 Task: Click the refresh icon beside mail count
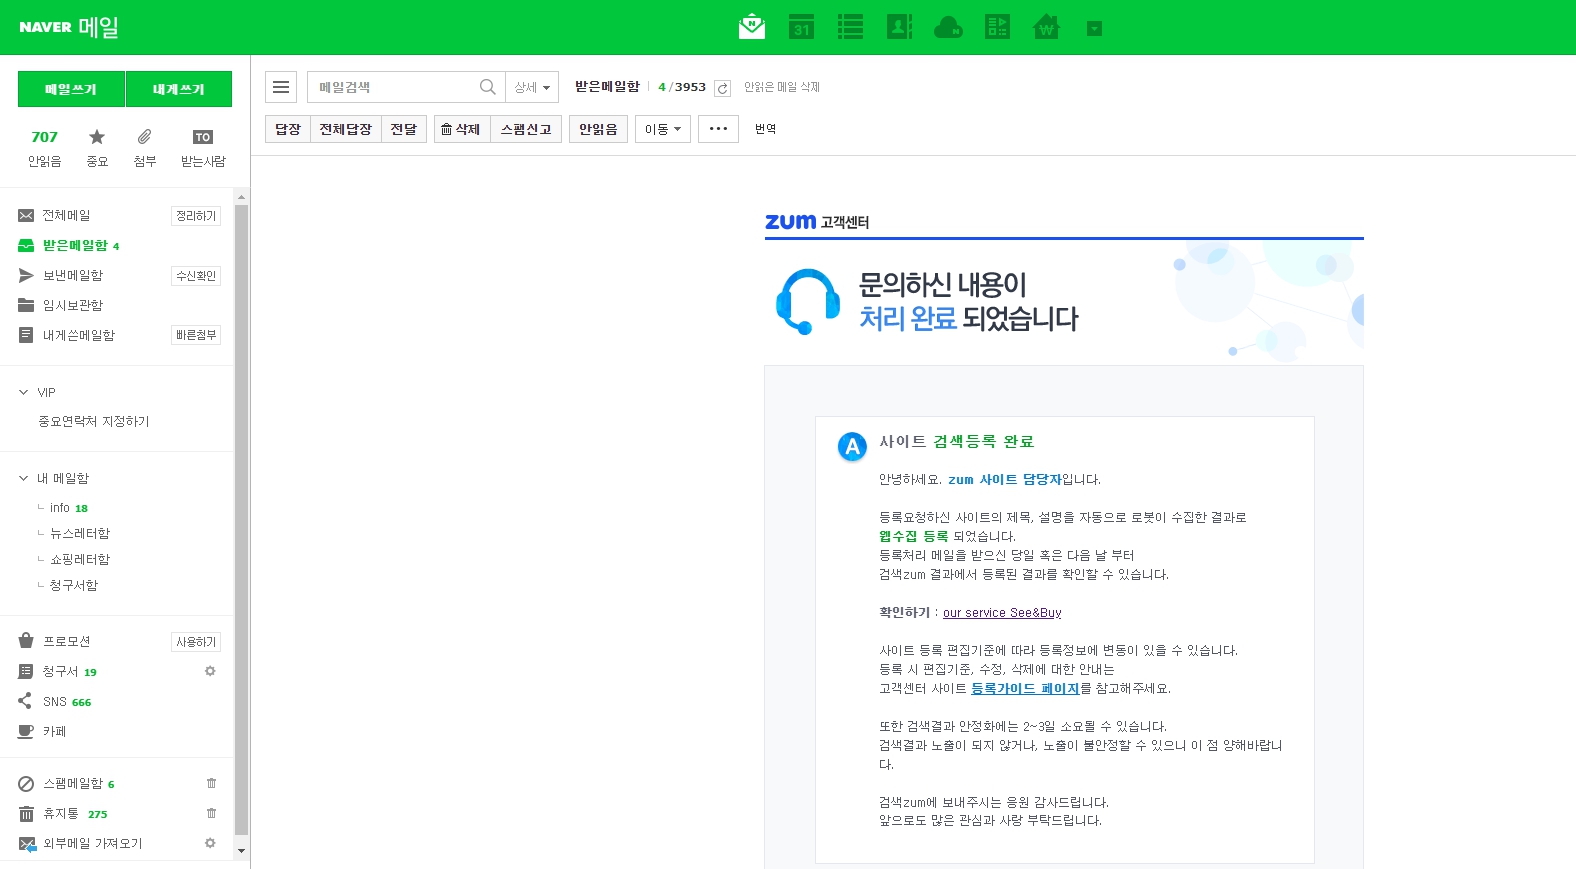pos(722,88)
